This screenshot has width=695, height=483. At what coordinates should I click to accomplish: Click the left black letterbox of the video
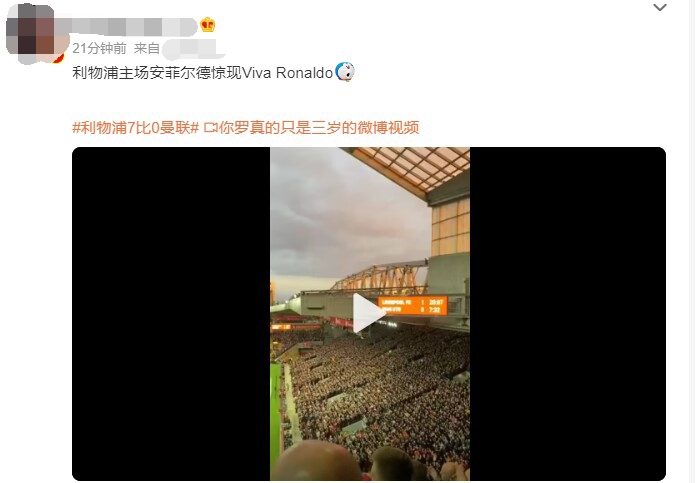[x=171, y=314]
